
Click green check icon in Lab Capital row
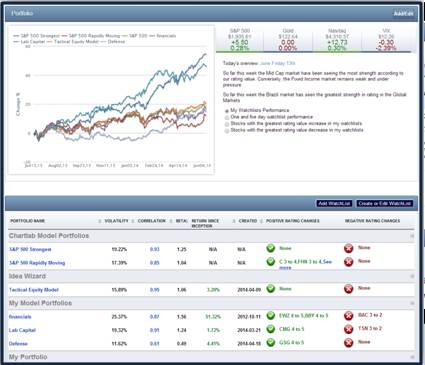(271, 329)
